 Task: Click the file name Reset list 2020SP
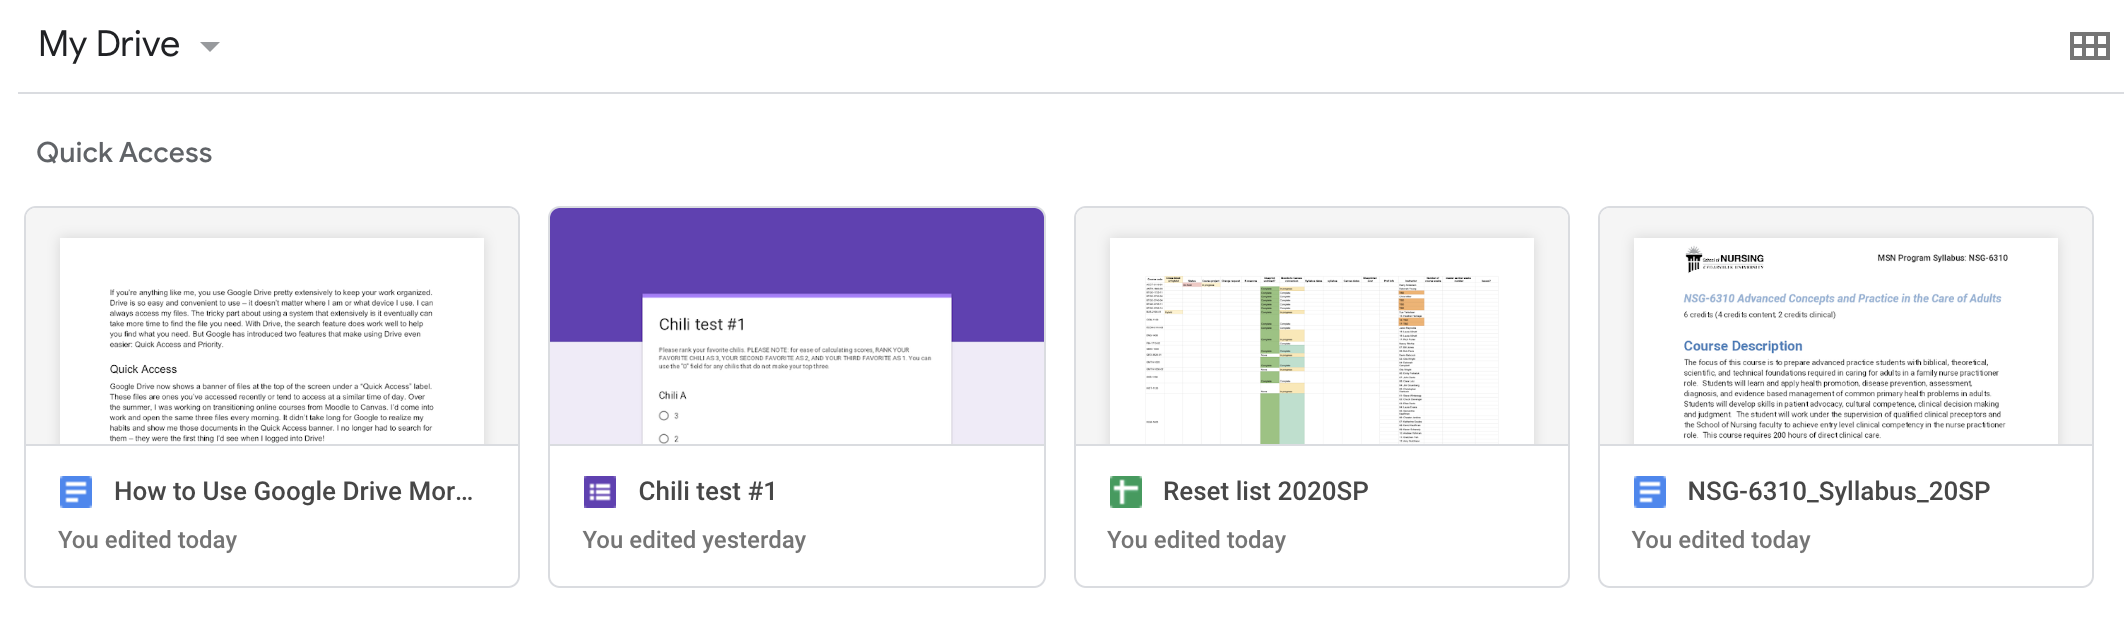click(1265, 492)
